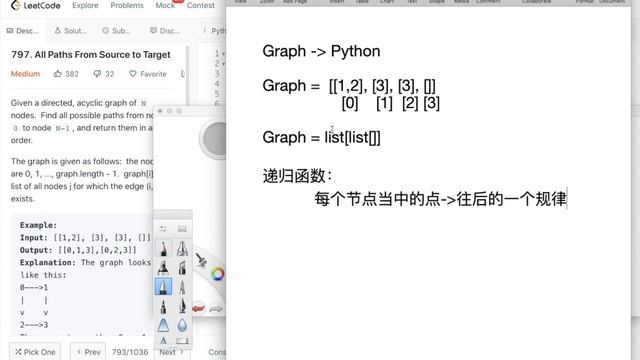Screen dimensions: 640x360
Task: Go to the previous problem with Prev
Action: 88,352
